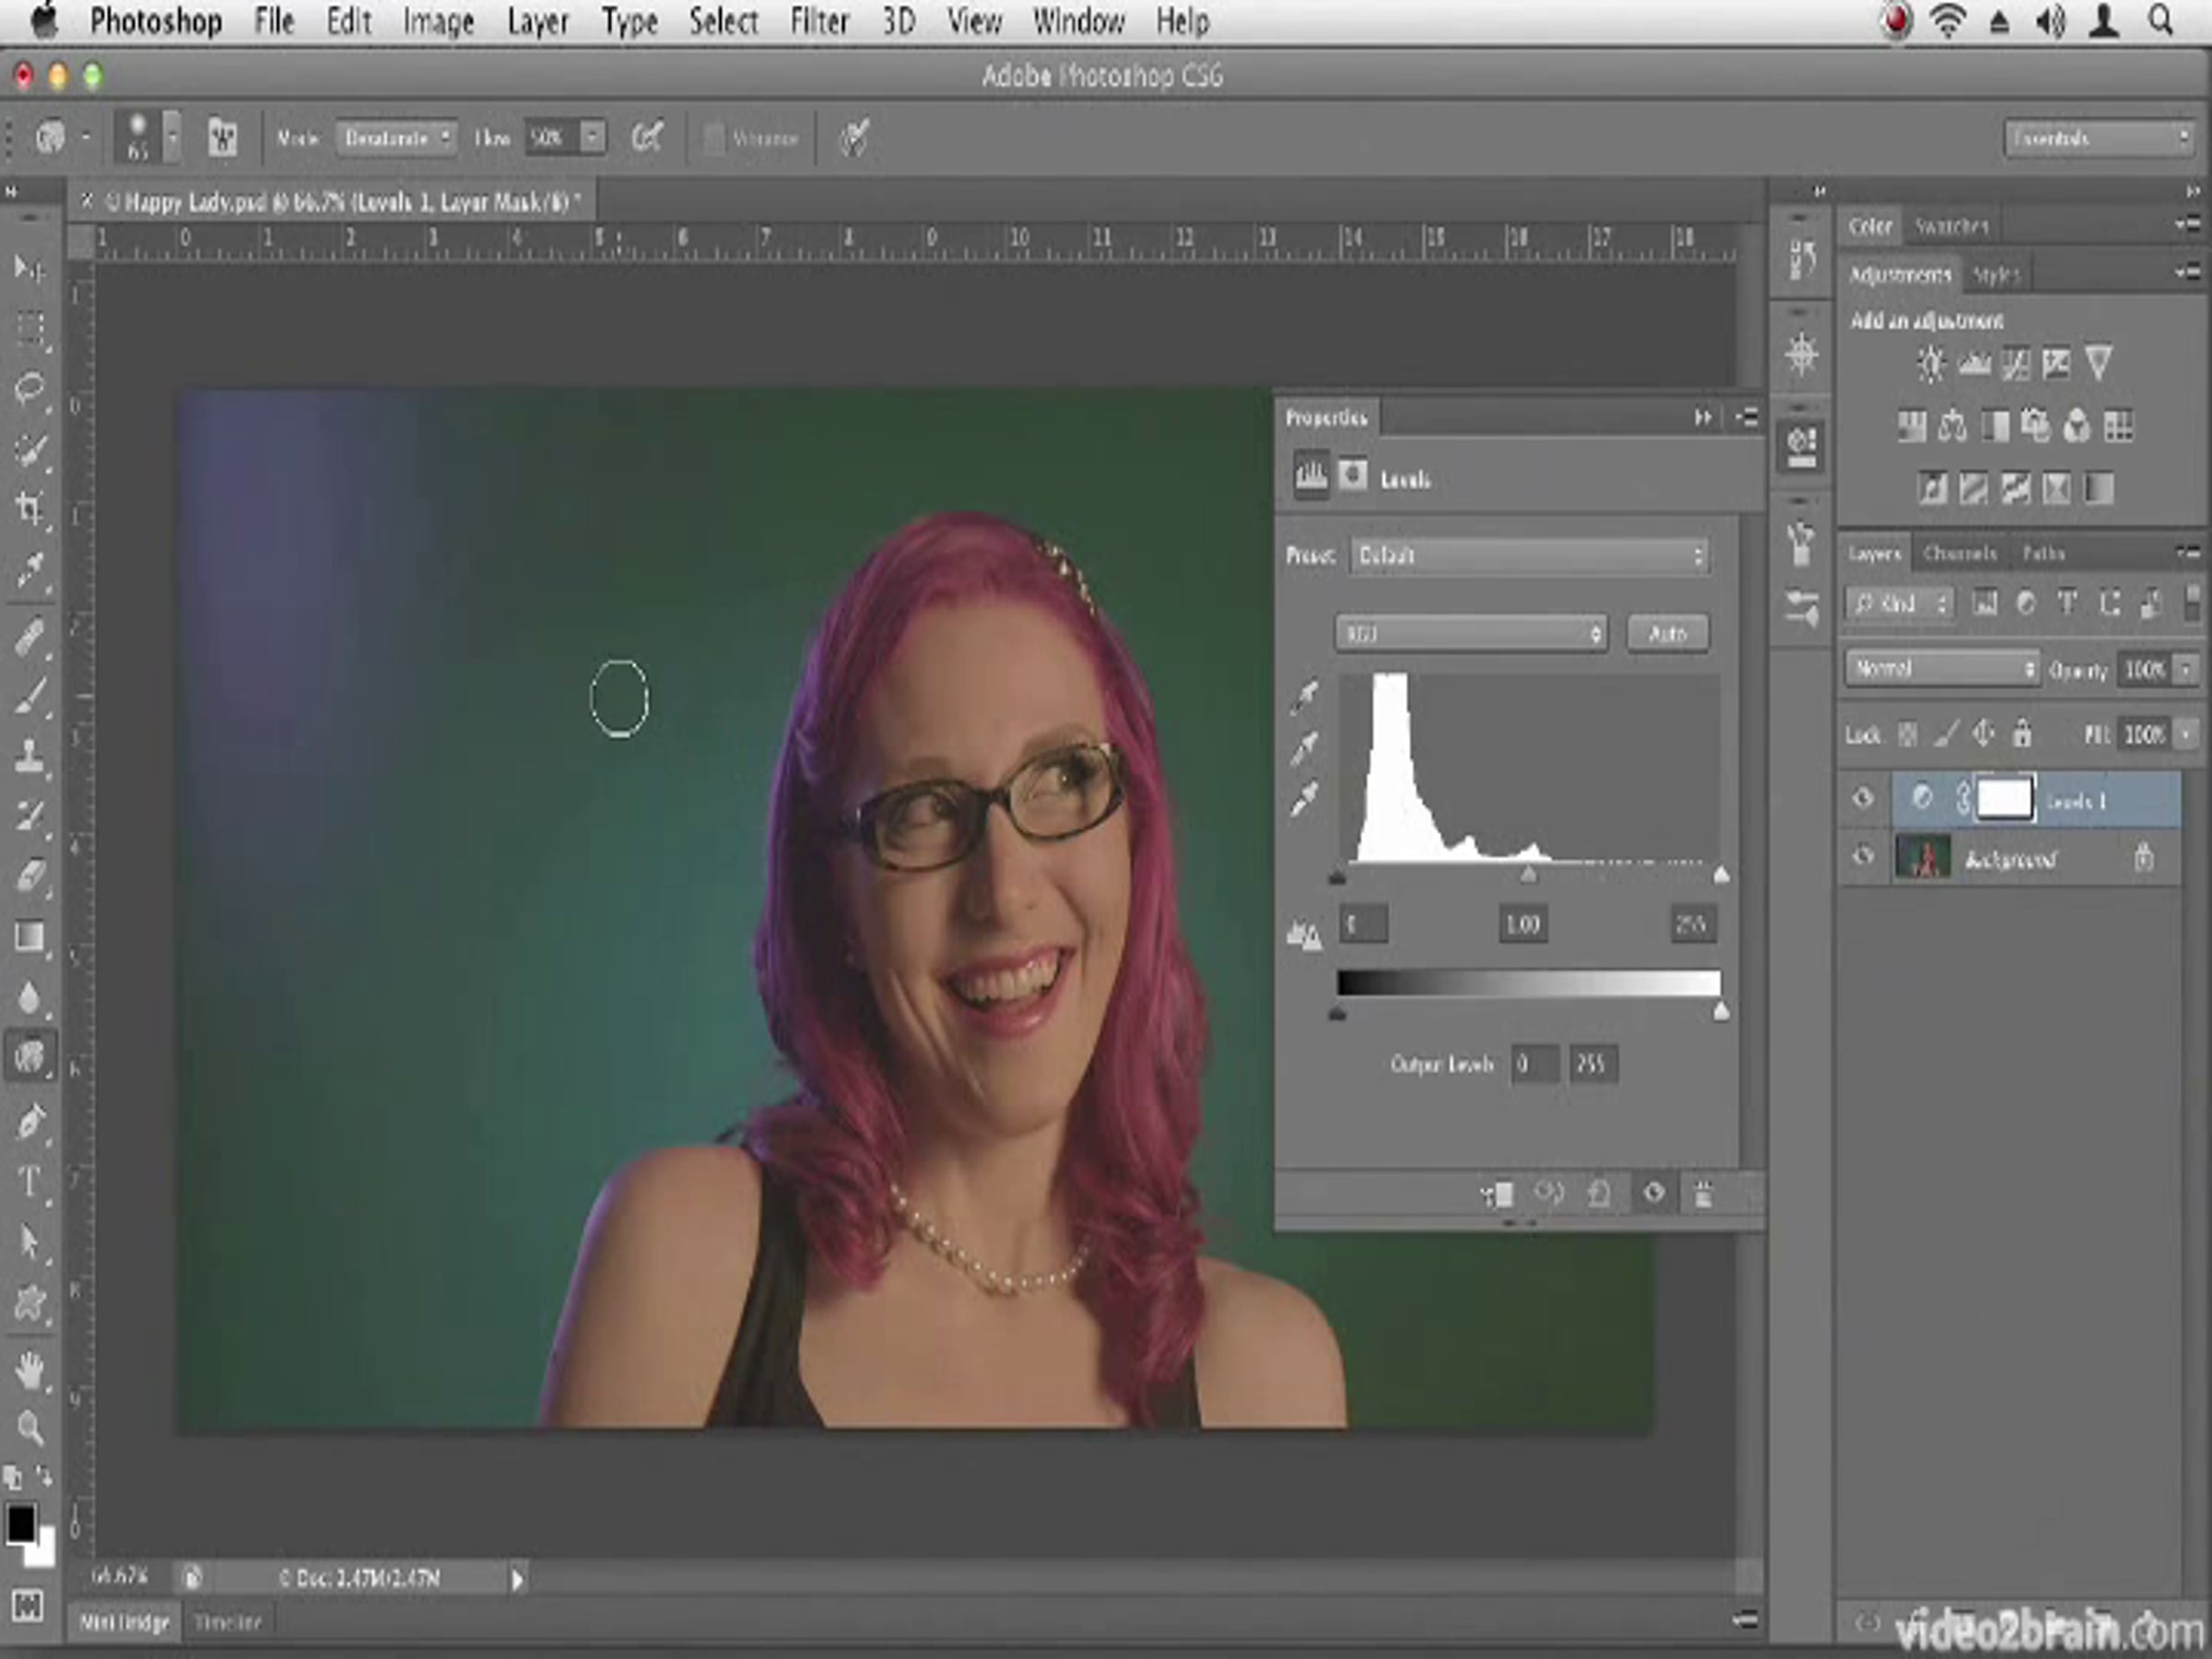This screenshot has width=2212, height=1659.
Task: Select the Crop tool
Action: click(x=29, y=508)
